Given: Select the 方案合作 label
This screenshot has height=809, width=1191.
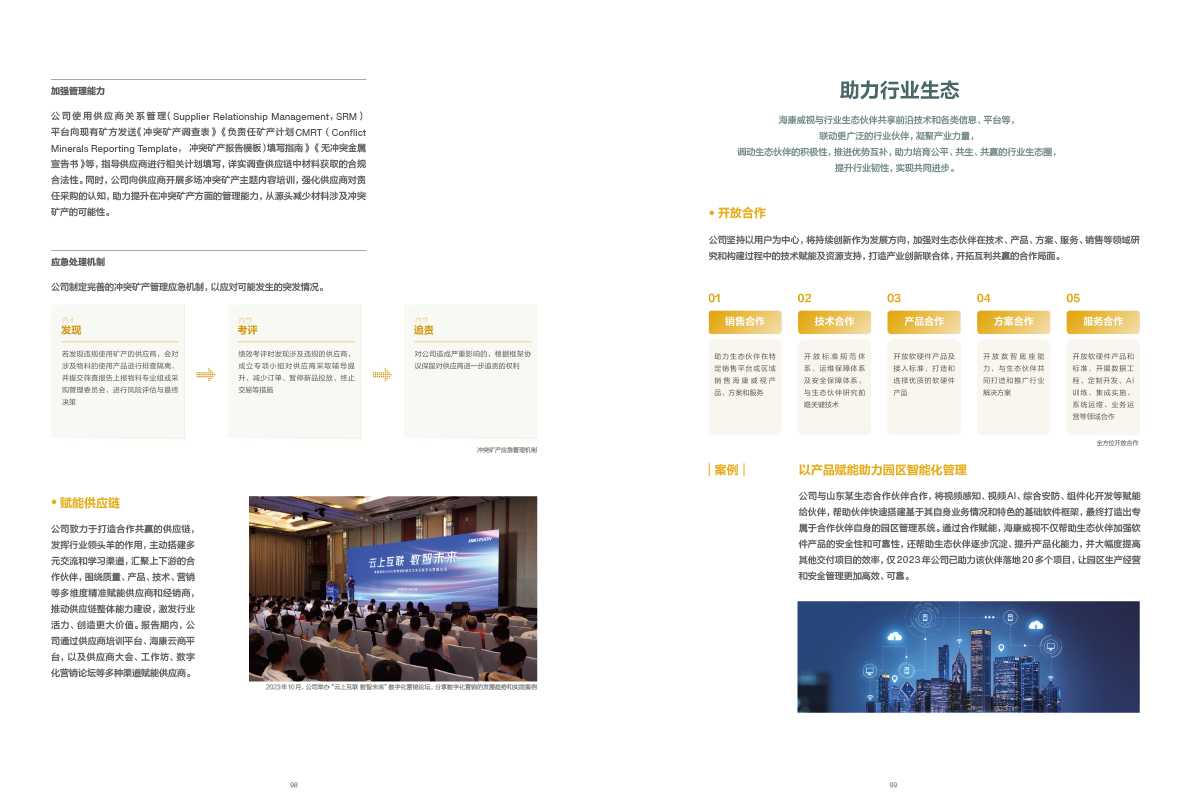Looking at the screenshot, I should coord(1013,322).
